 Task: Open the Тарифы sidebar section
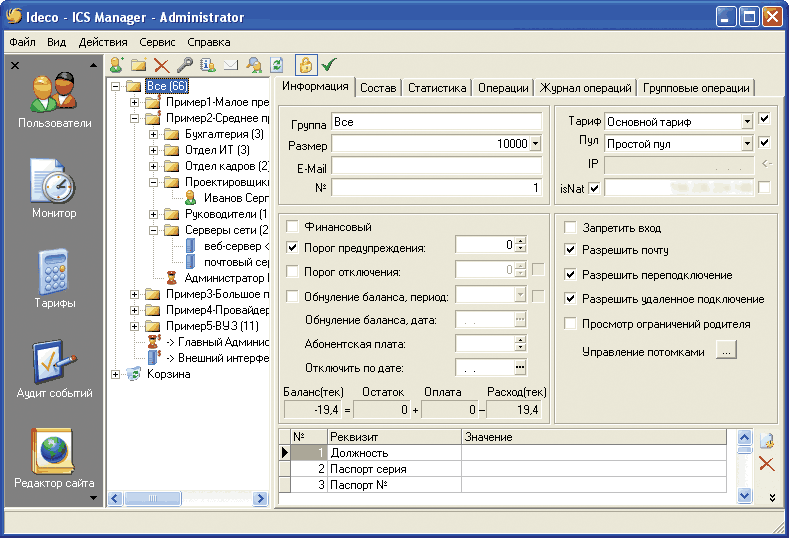(x=53, y=277)
